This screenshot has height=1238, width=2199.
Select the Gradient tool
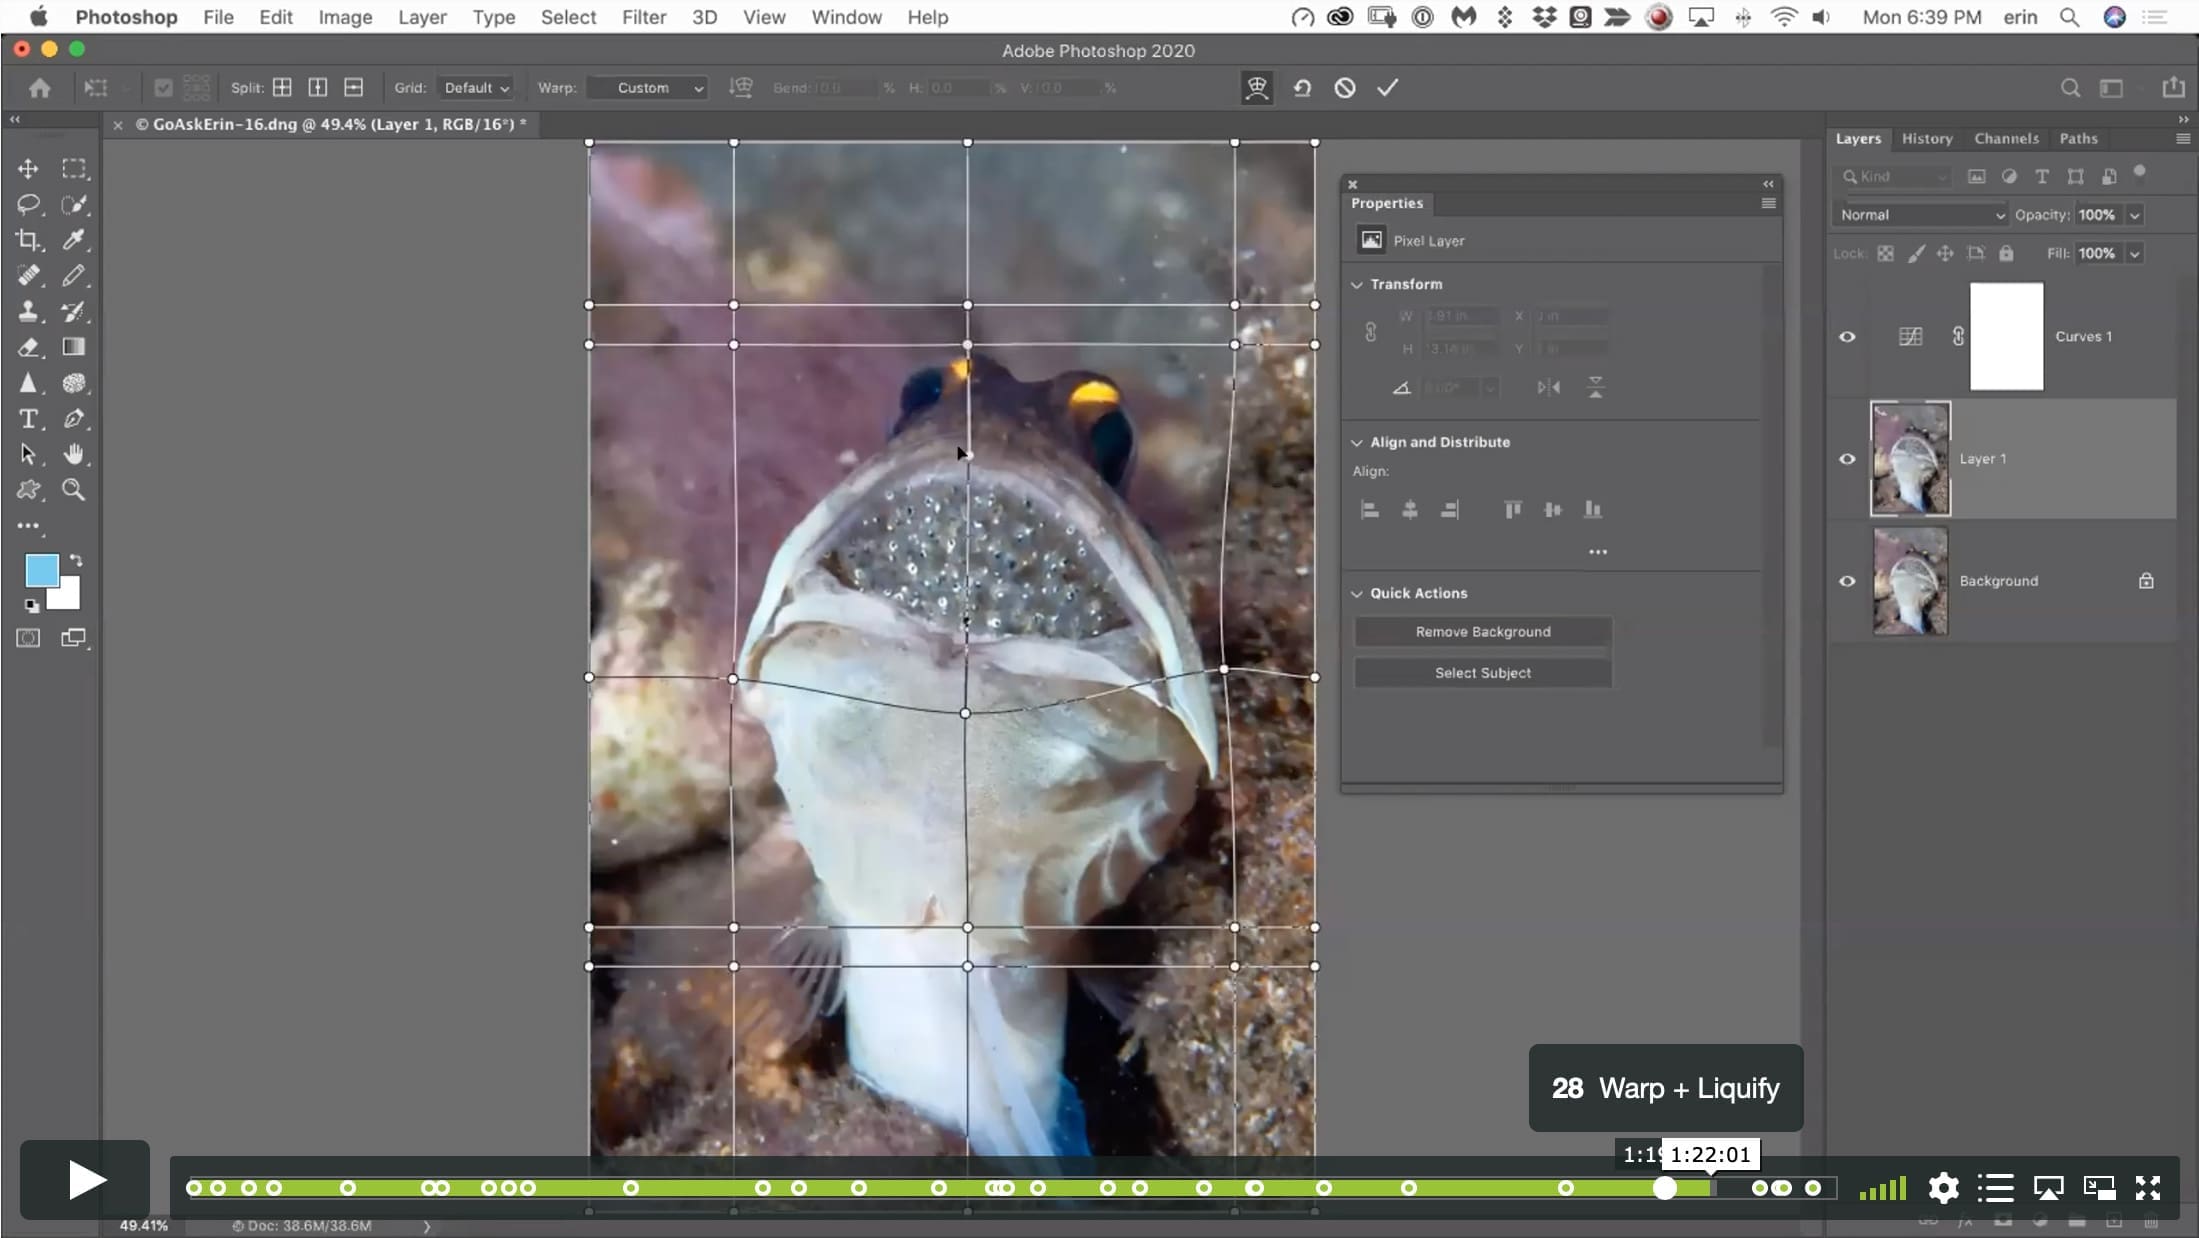pos(74,347)
